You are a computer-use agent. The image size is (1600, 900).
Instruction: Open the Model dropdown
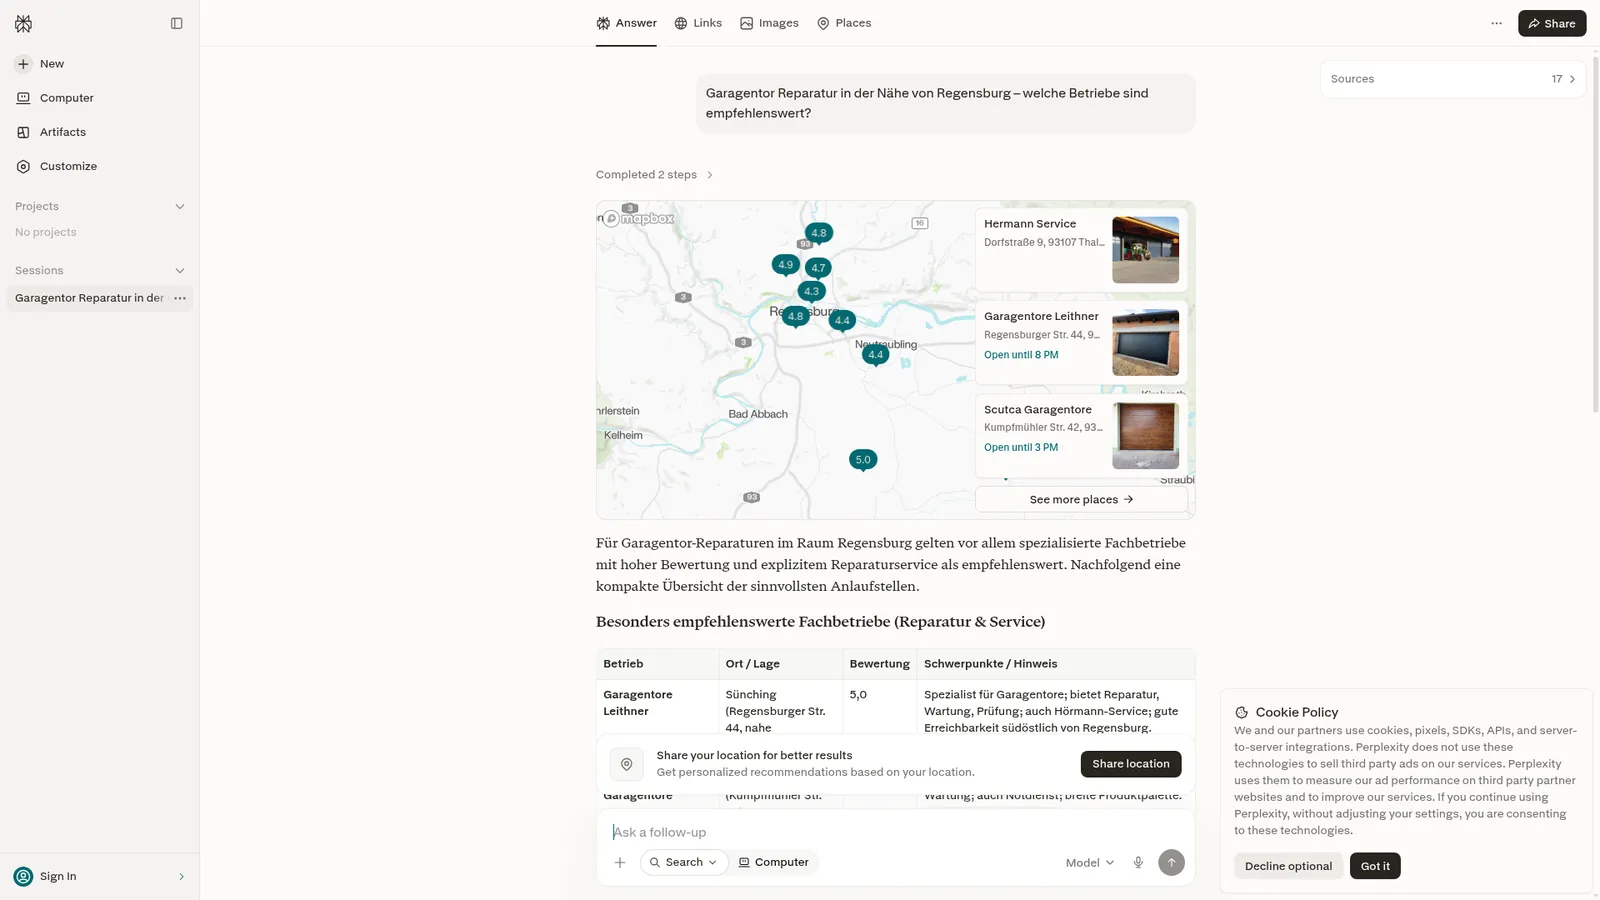pos(1089,863)
